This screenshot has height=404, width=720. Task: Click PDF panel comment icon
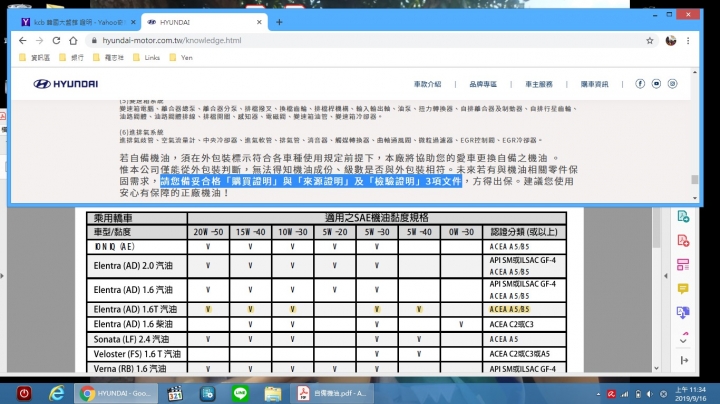tap(683, 288)
